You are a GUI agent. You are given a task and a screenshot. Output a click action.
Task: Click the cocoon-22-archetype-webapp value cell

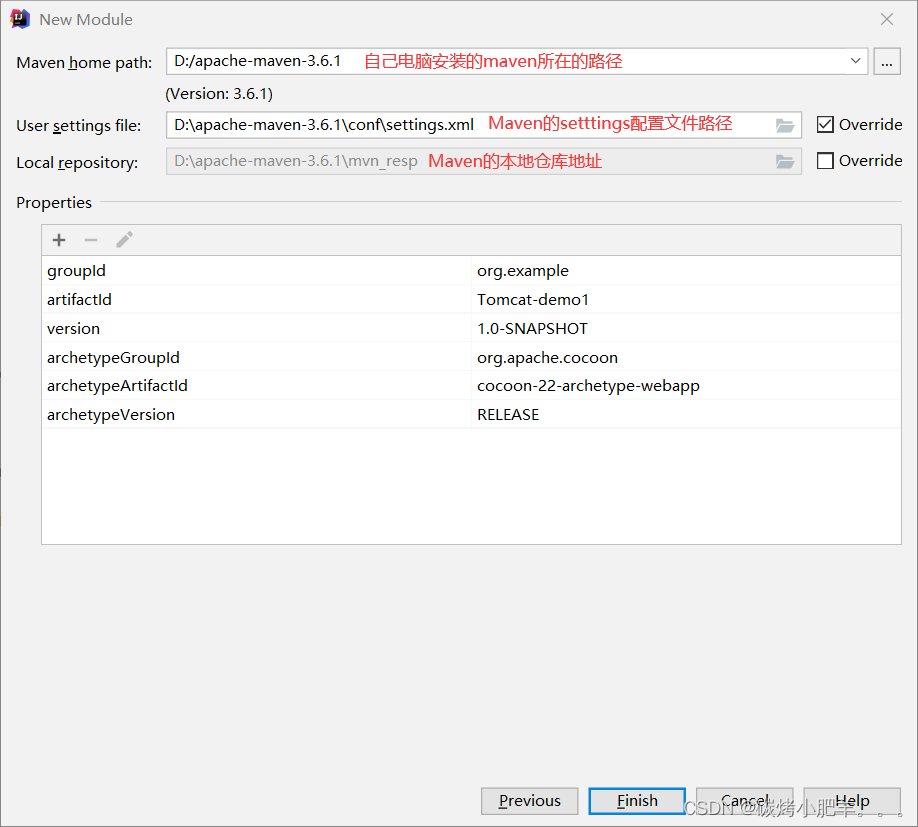[x=686, y=386]
